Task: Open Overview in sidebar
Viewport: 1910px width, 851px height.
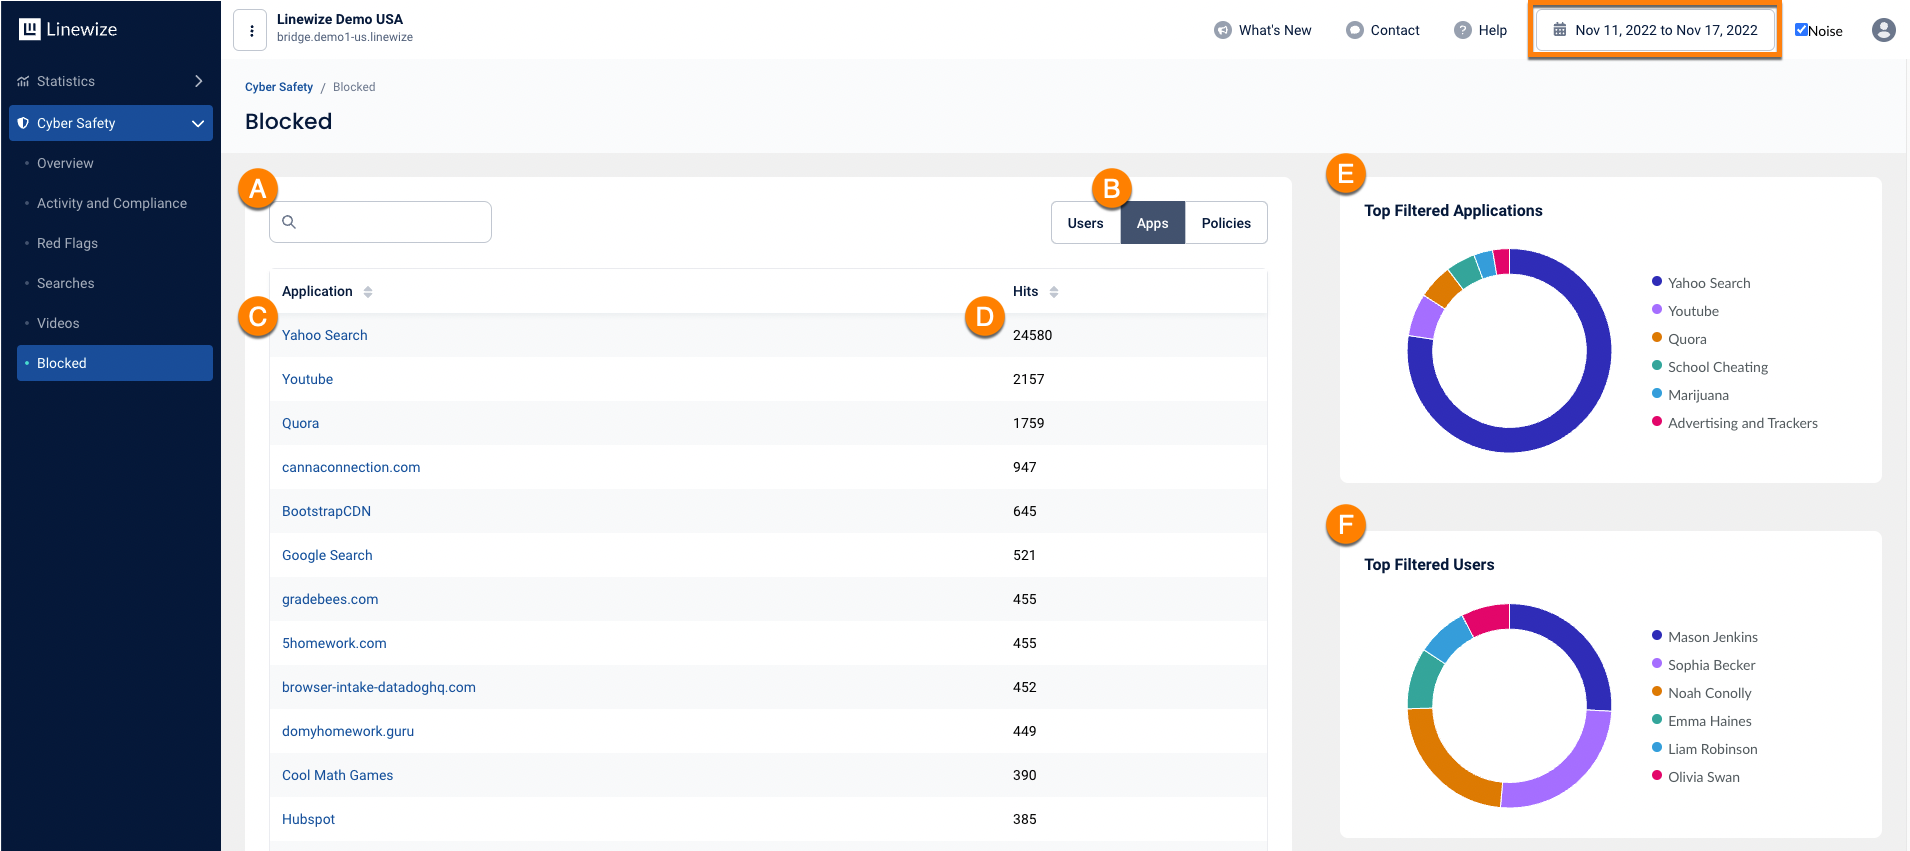Action: (65, 163)
